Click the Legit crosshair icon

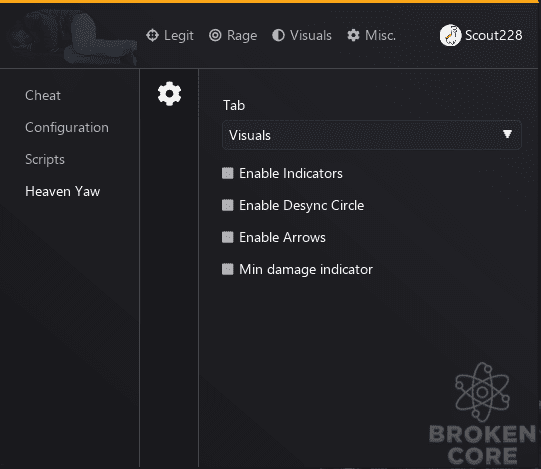coord(152,35)
